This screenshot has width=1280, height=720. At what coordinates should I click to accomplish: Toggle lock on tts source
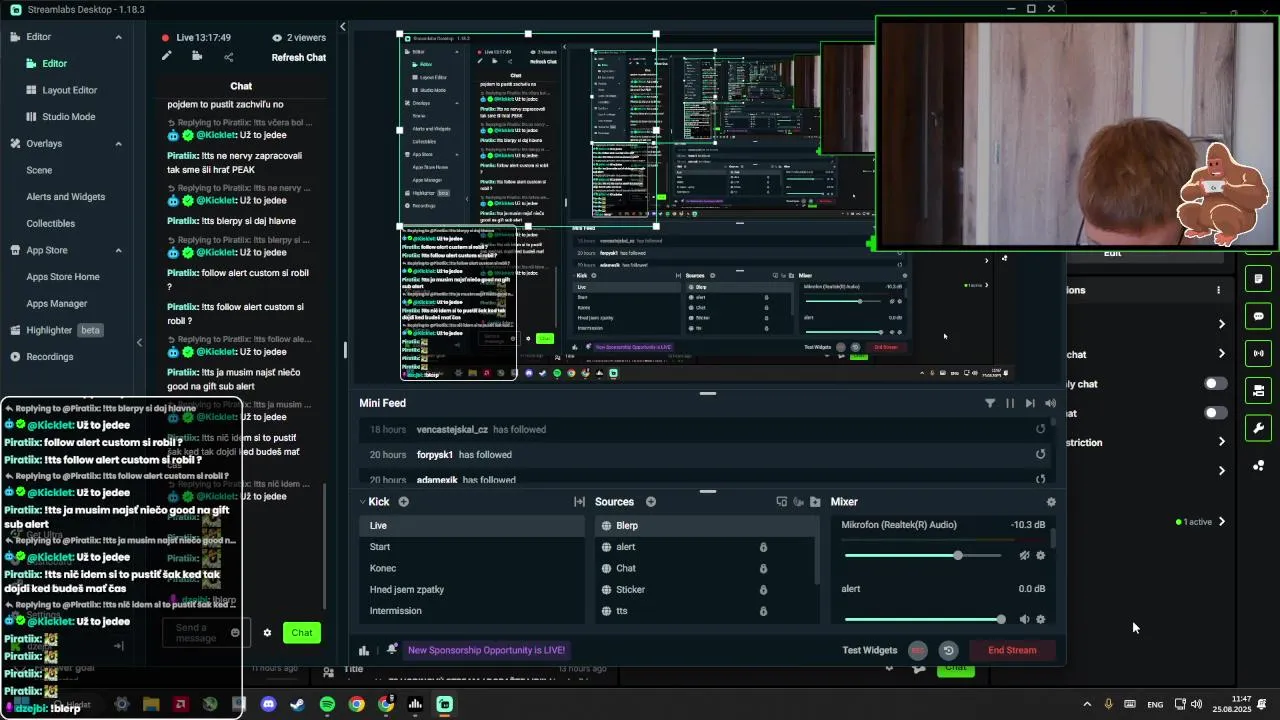(x=763, y=611)
